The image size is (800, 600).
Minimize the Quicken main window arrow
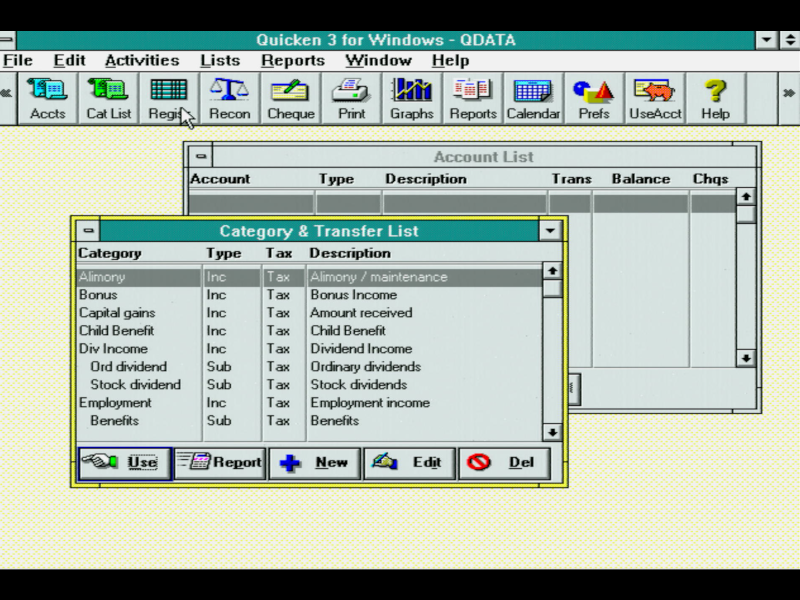766,40
